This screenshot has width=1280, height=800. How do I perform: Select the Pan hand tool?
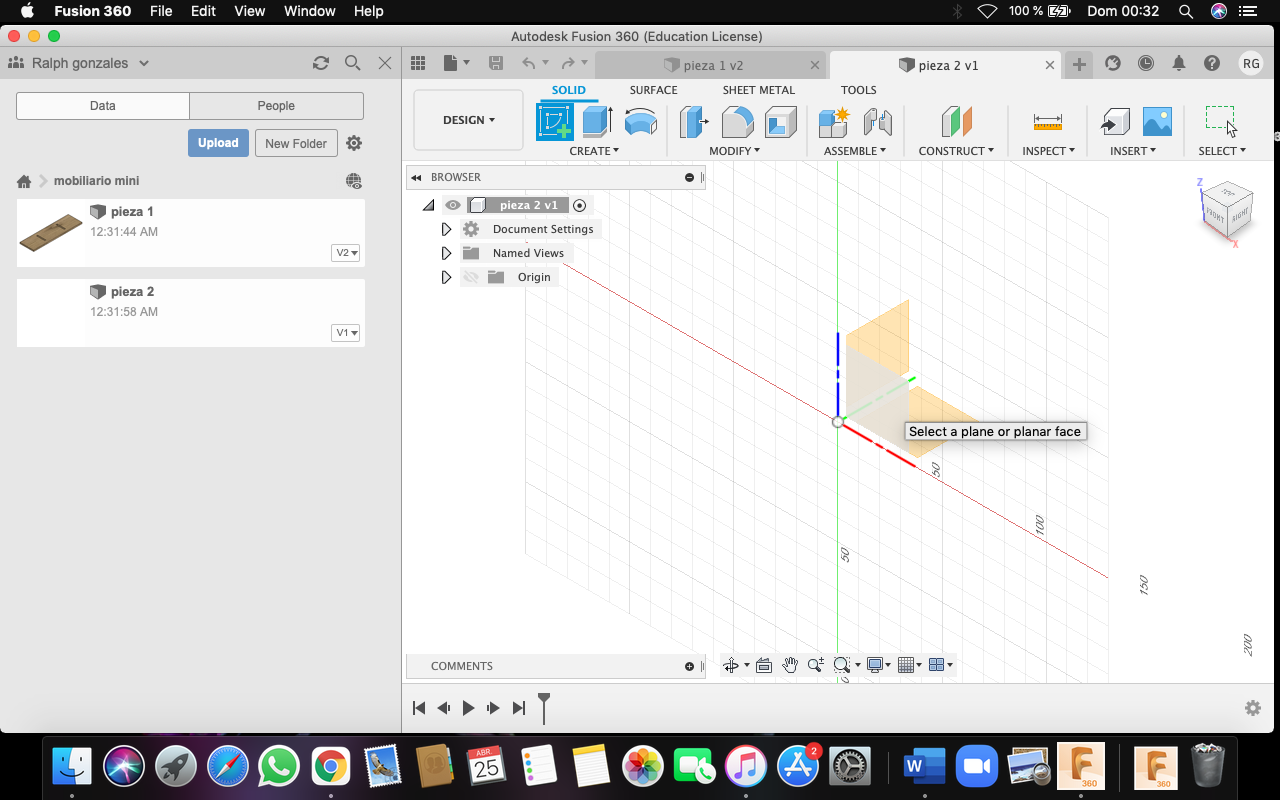click(x=790, y=665)
